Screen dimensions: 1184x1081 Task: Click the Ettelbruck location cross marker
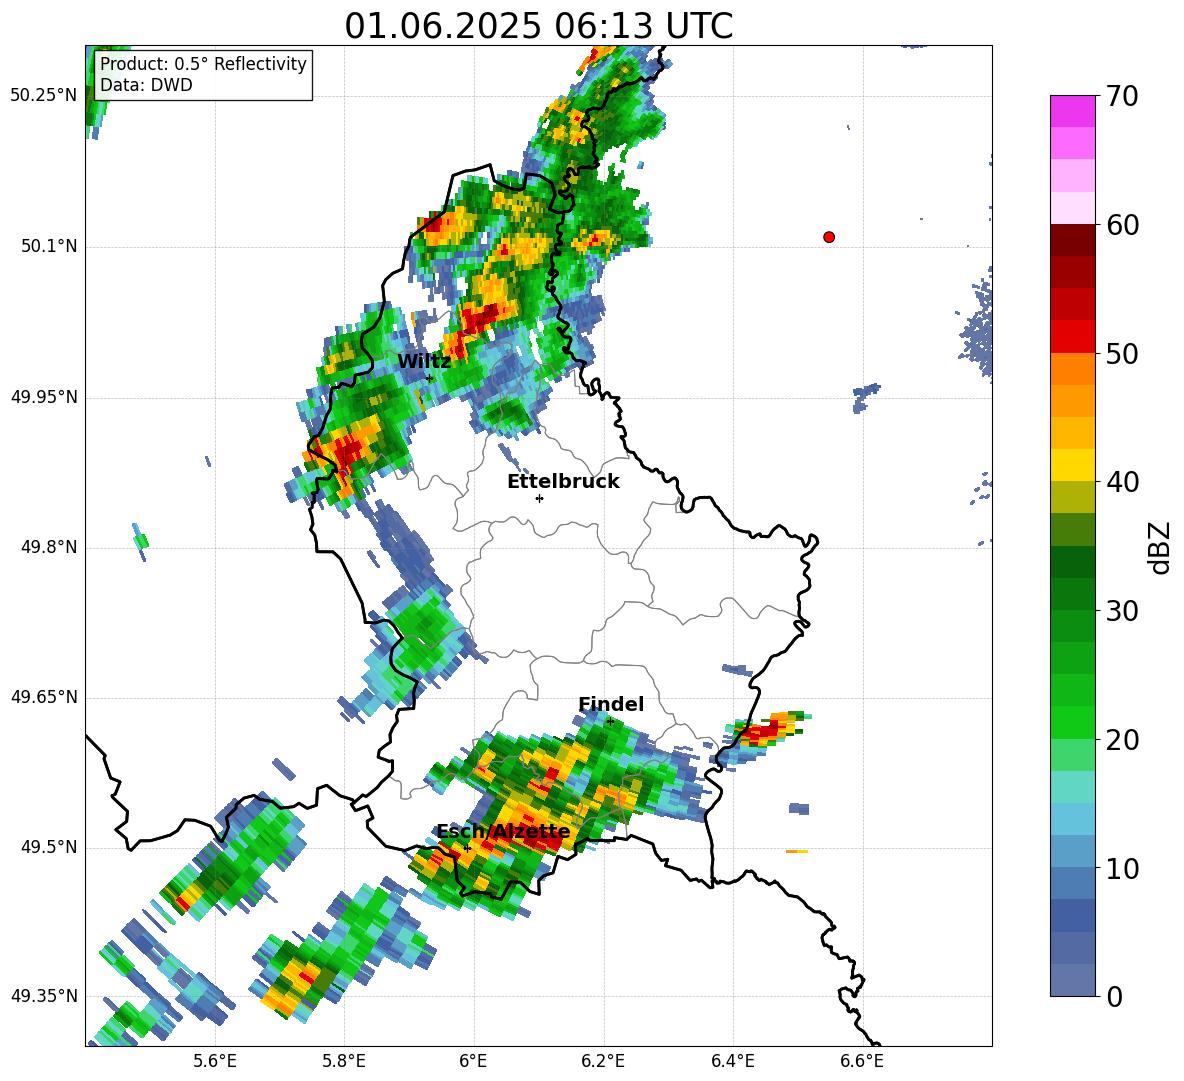539,498
